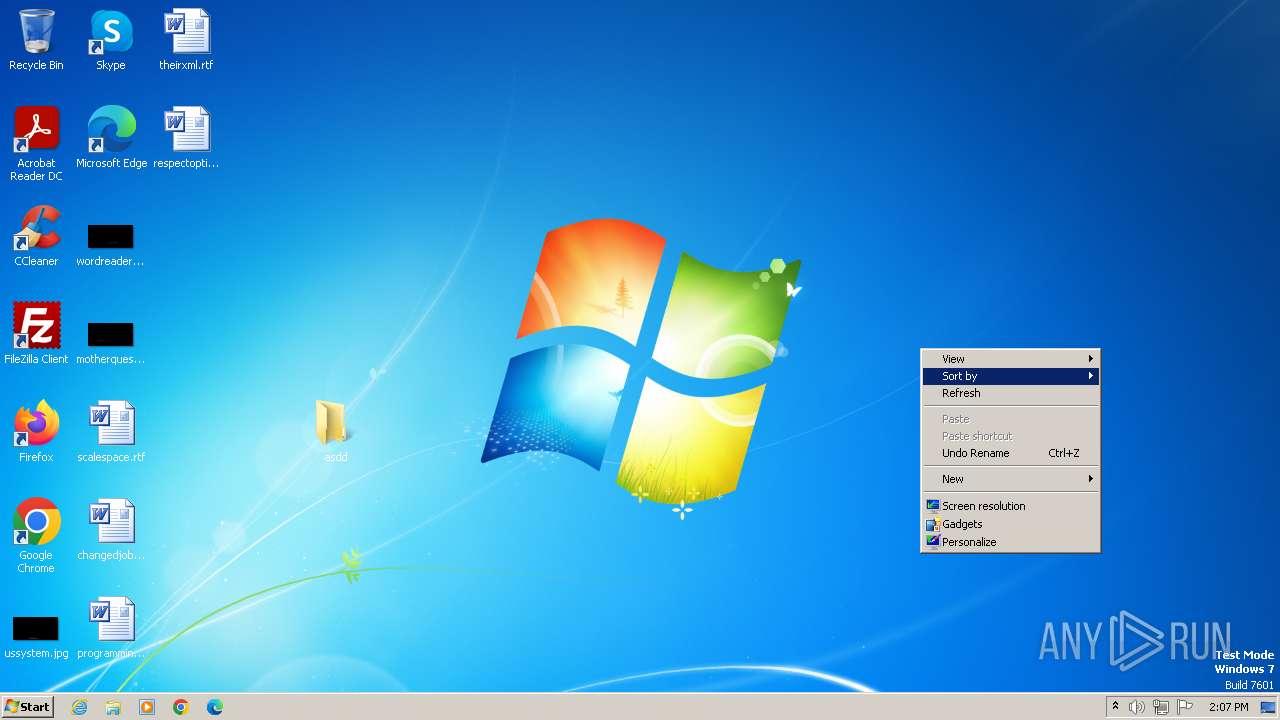Select the Acrobat Reader DC shortcut

click(x=36, y=144)
